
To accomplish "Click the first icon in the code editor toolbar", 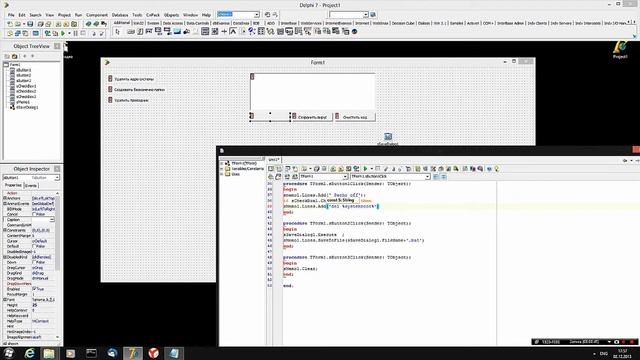I will point(271,169).
